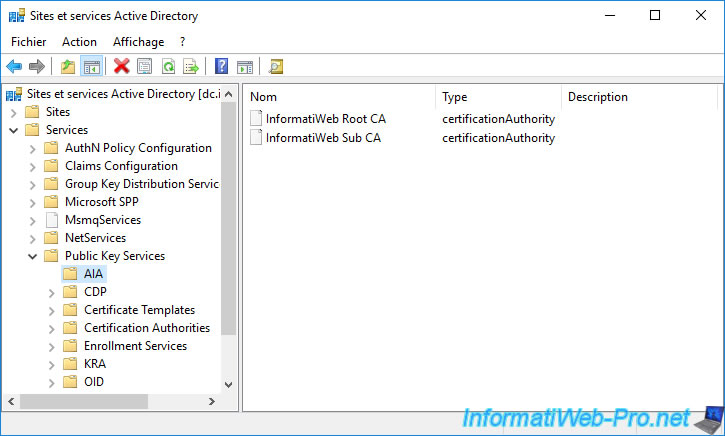This screenshot has width=725, height=436.
Task: Select the Services tree item
Action: (x=67, y=130)
